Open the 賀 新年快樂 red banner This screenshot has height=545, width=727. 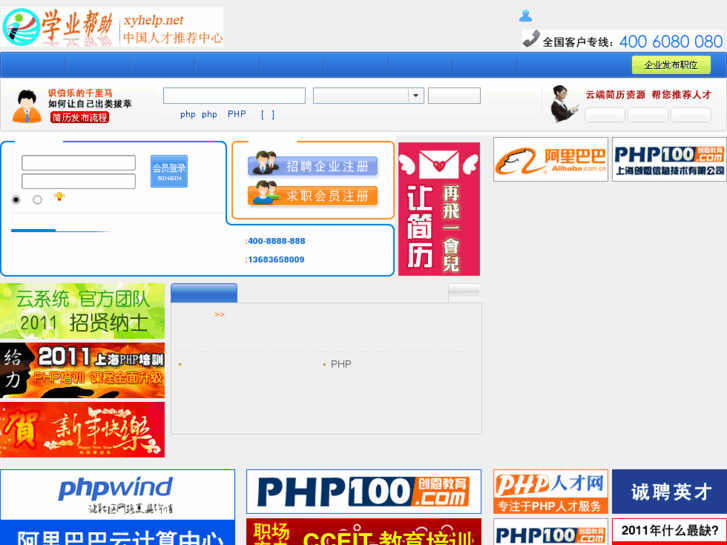pyautogui.click(x=83, y=430)
